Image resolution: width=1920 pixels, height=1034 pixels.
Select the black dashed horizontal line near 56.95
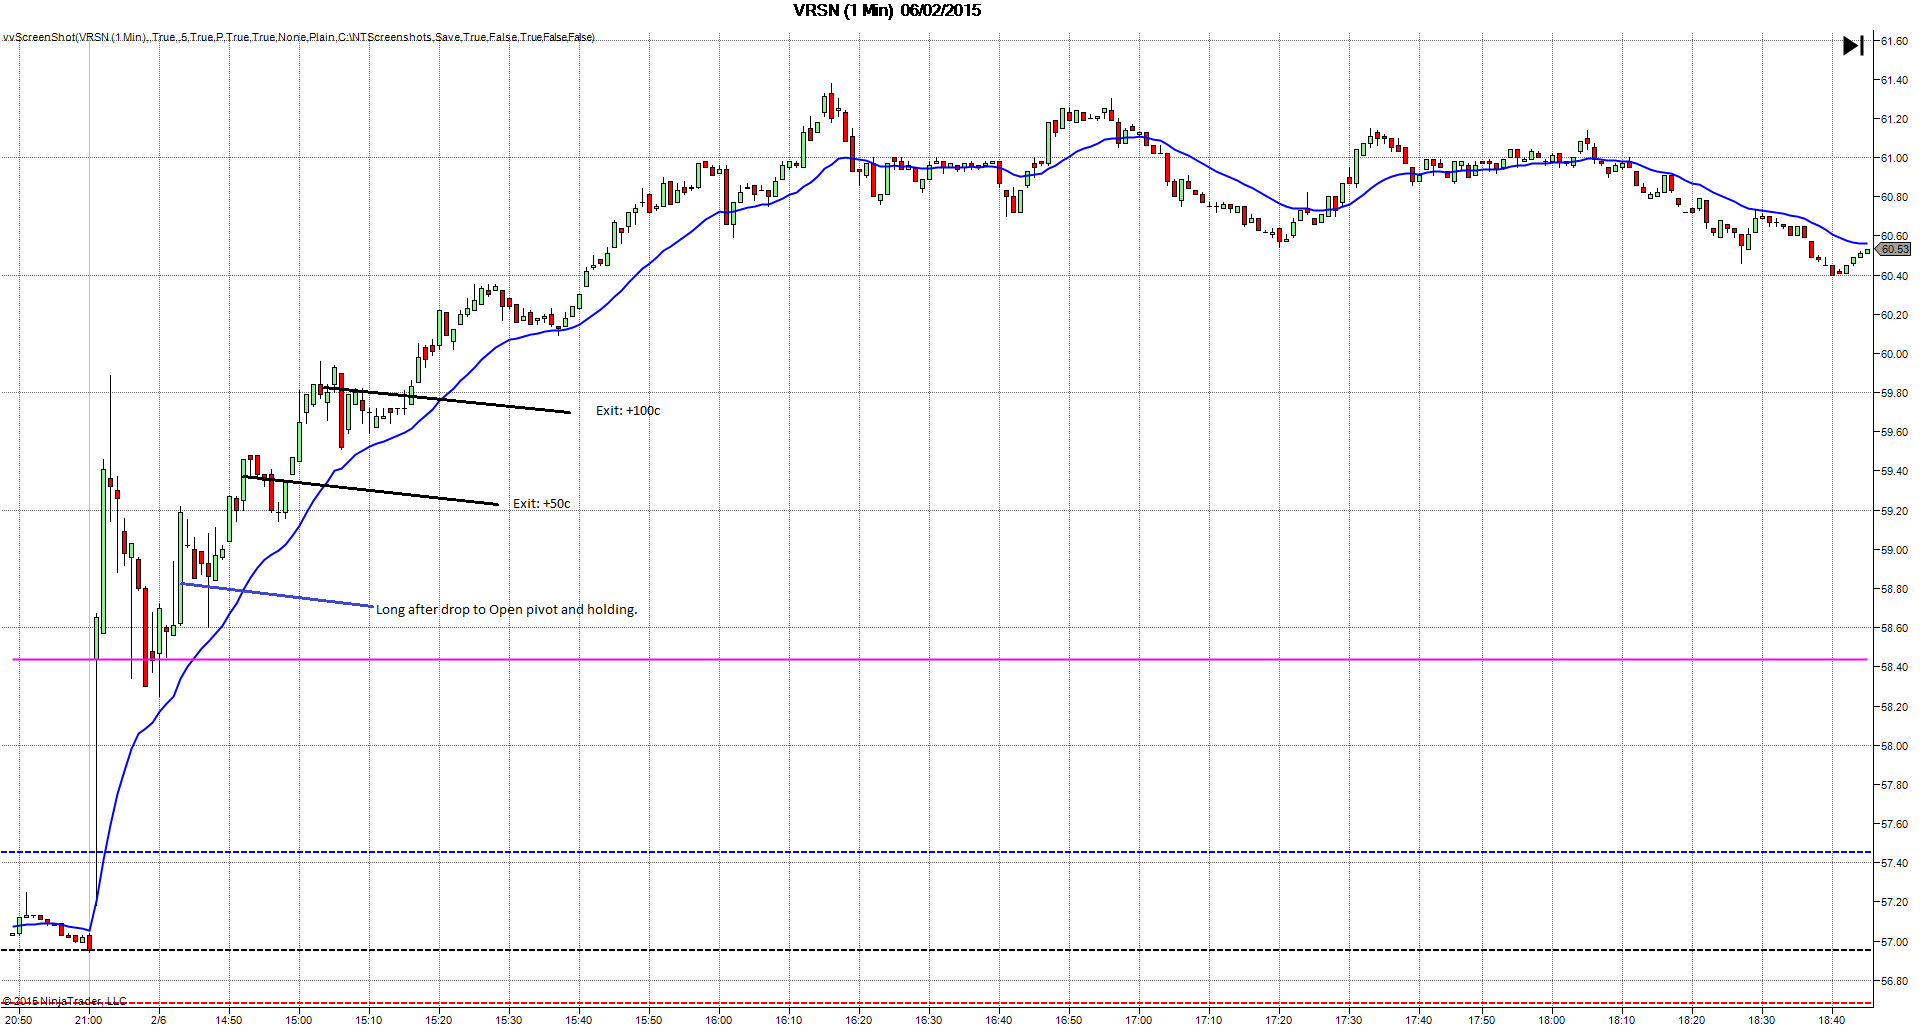(935, 950)
